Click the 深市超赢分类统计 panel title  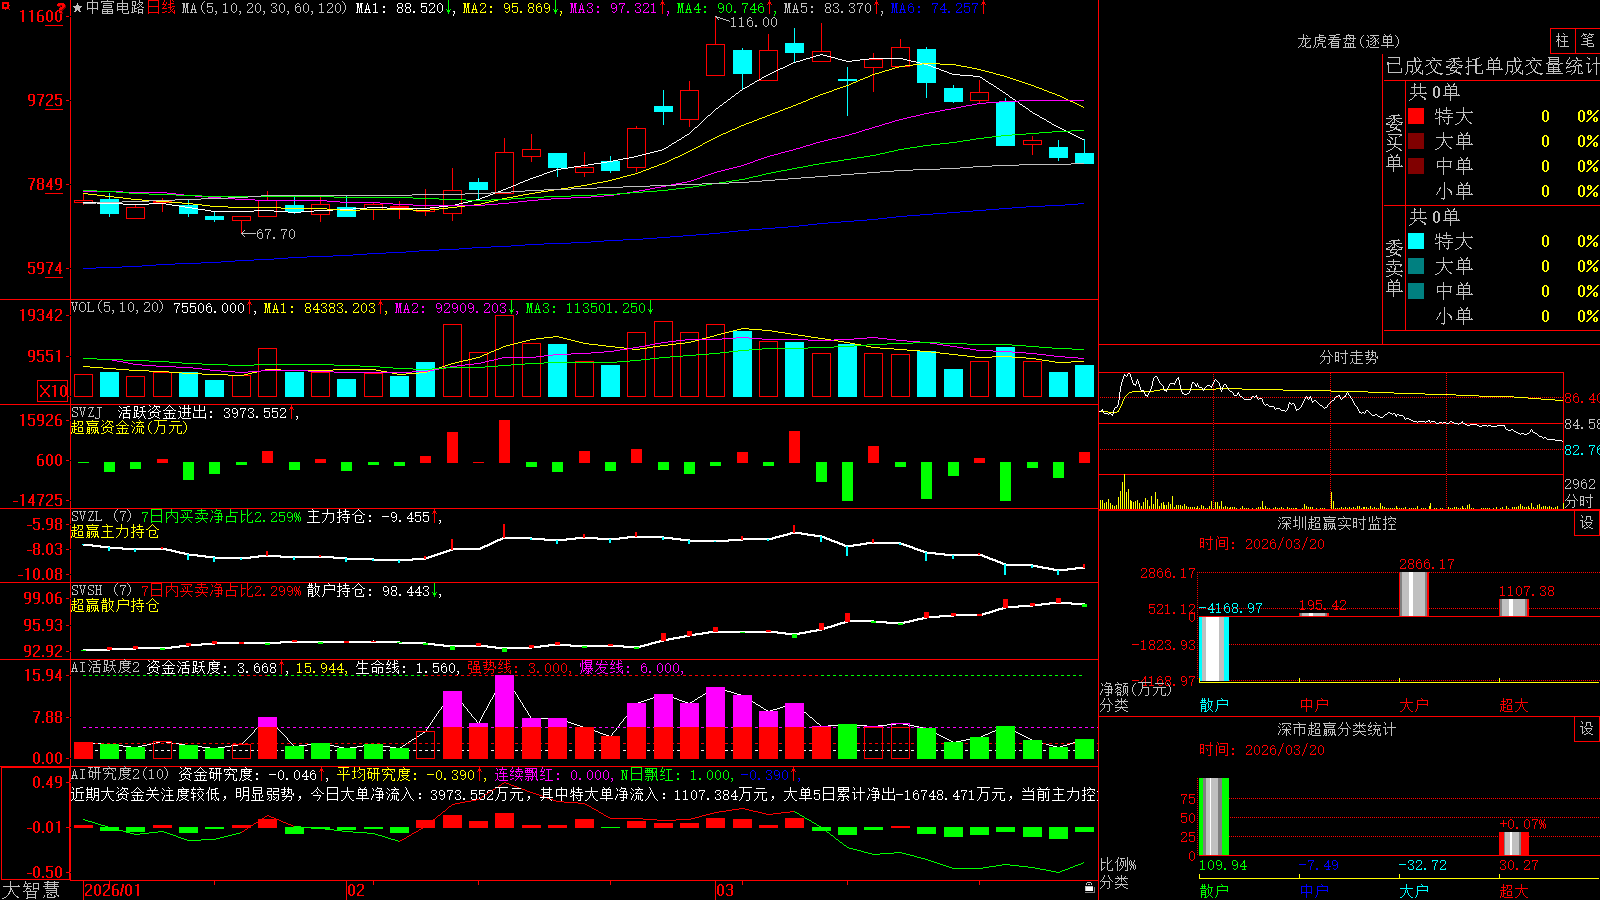tap(1336, 729)
